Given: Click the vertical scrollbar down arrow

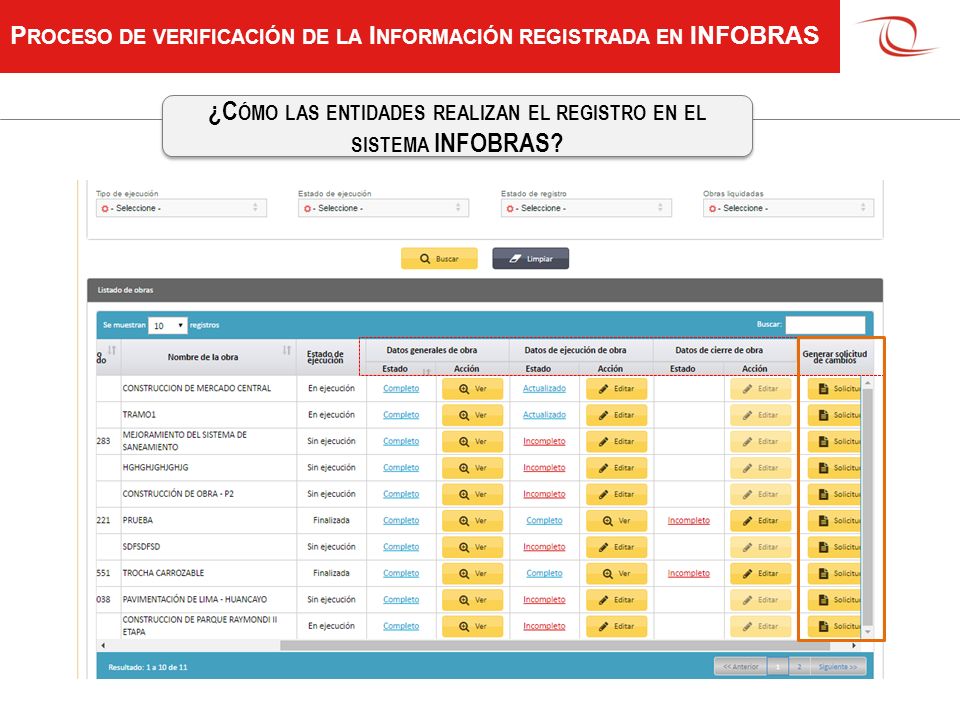Looking at the screenshot, I should pyautogui.click(x=868, y=631).
